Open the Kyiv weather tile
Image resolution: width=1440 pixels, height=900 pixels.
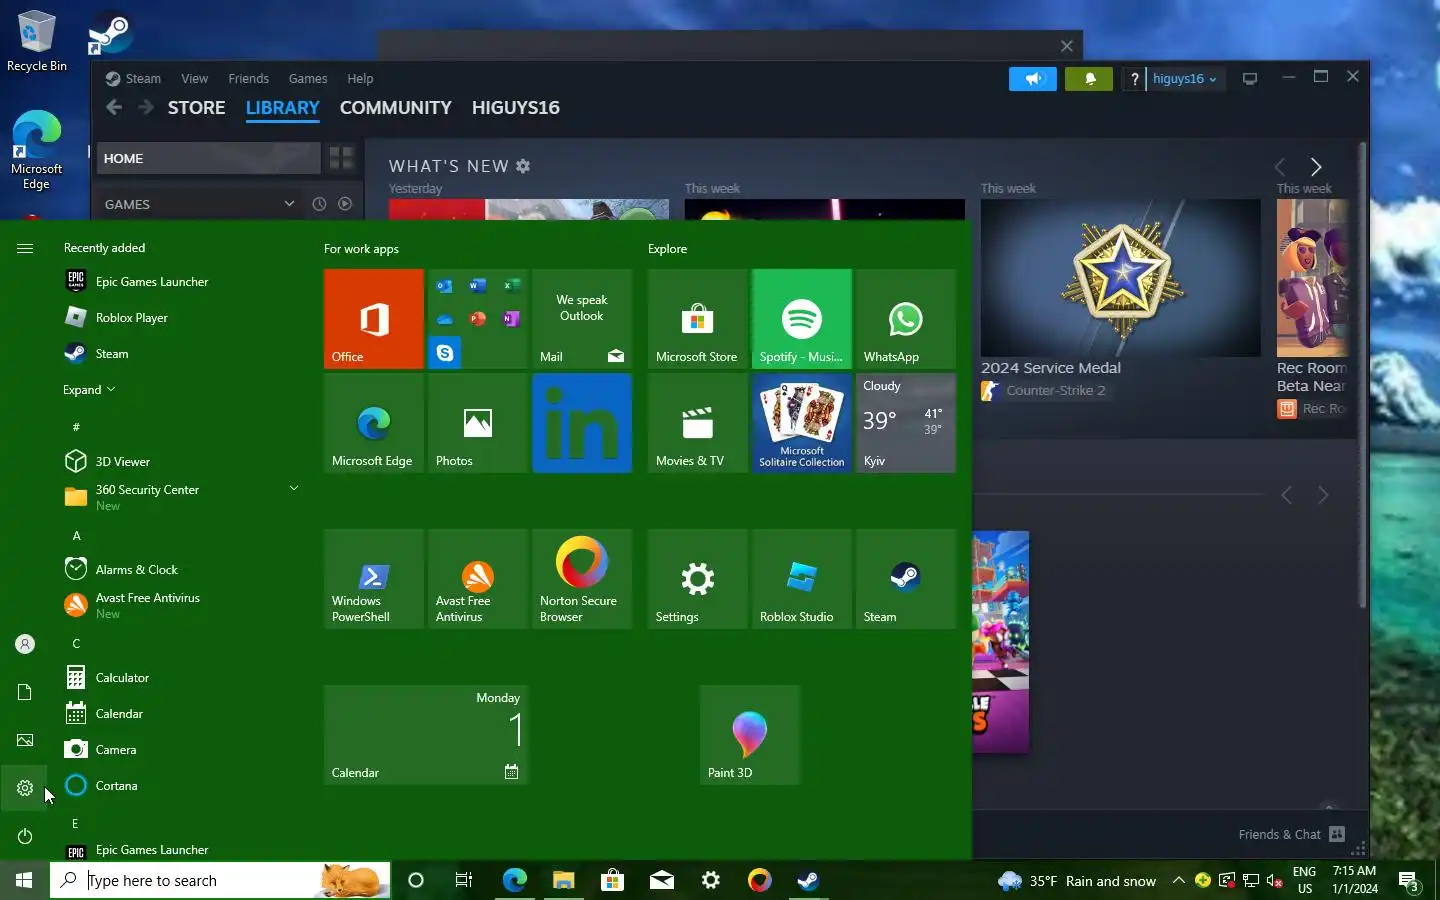point(906,423)
